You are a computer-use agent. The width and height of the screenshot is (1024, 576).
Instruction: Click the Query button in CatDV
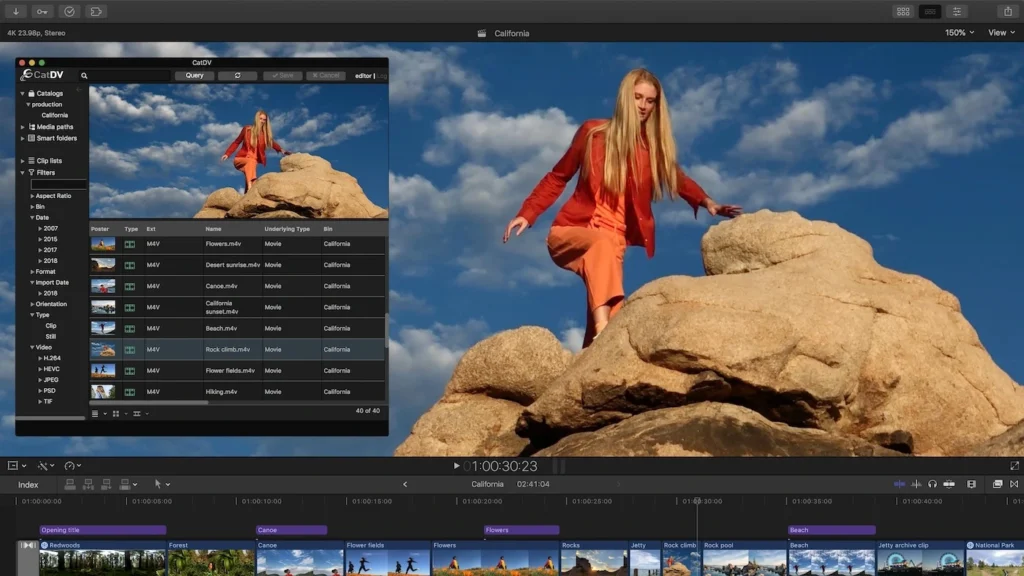tap(193, 75)
